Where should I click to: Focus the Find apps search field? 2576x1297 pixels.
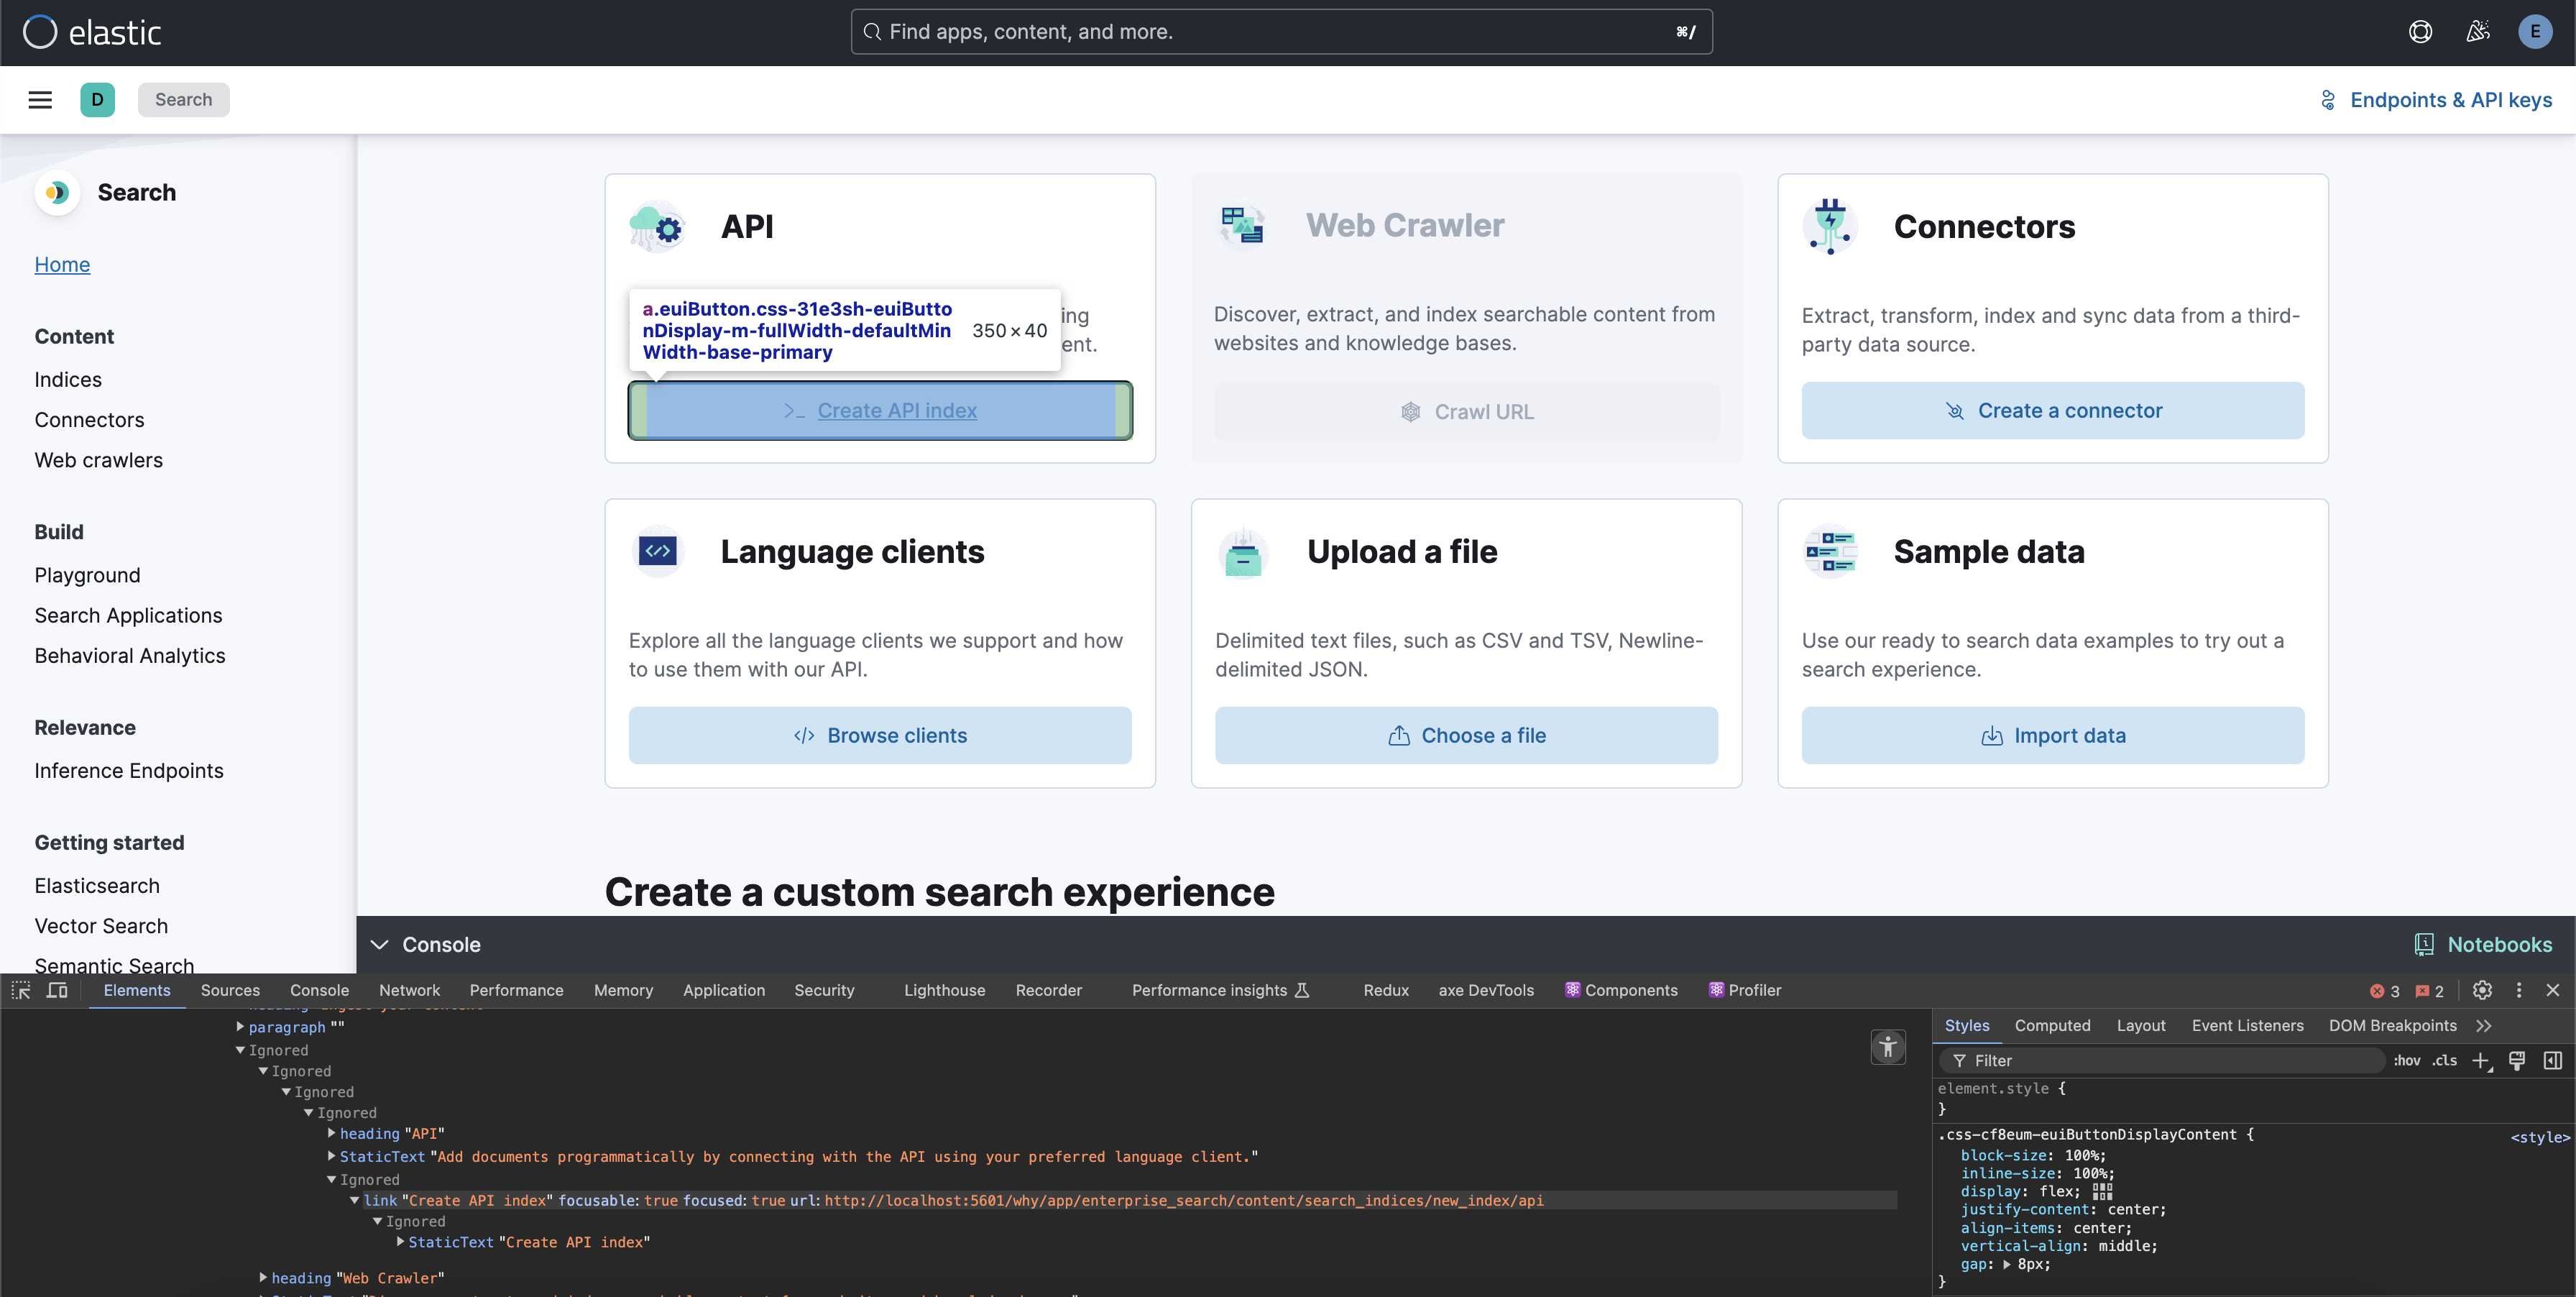click(x=1281, y=32)
